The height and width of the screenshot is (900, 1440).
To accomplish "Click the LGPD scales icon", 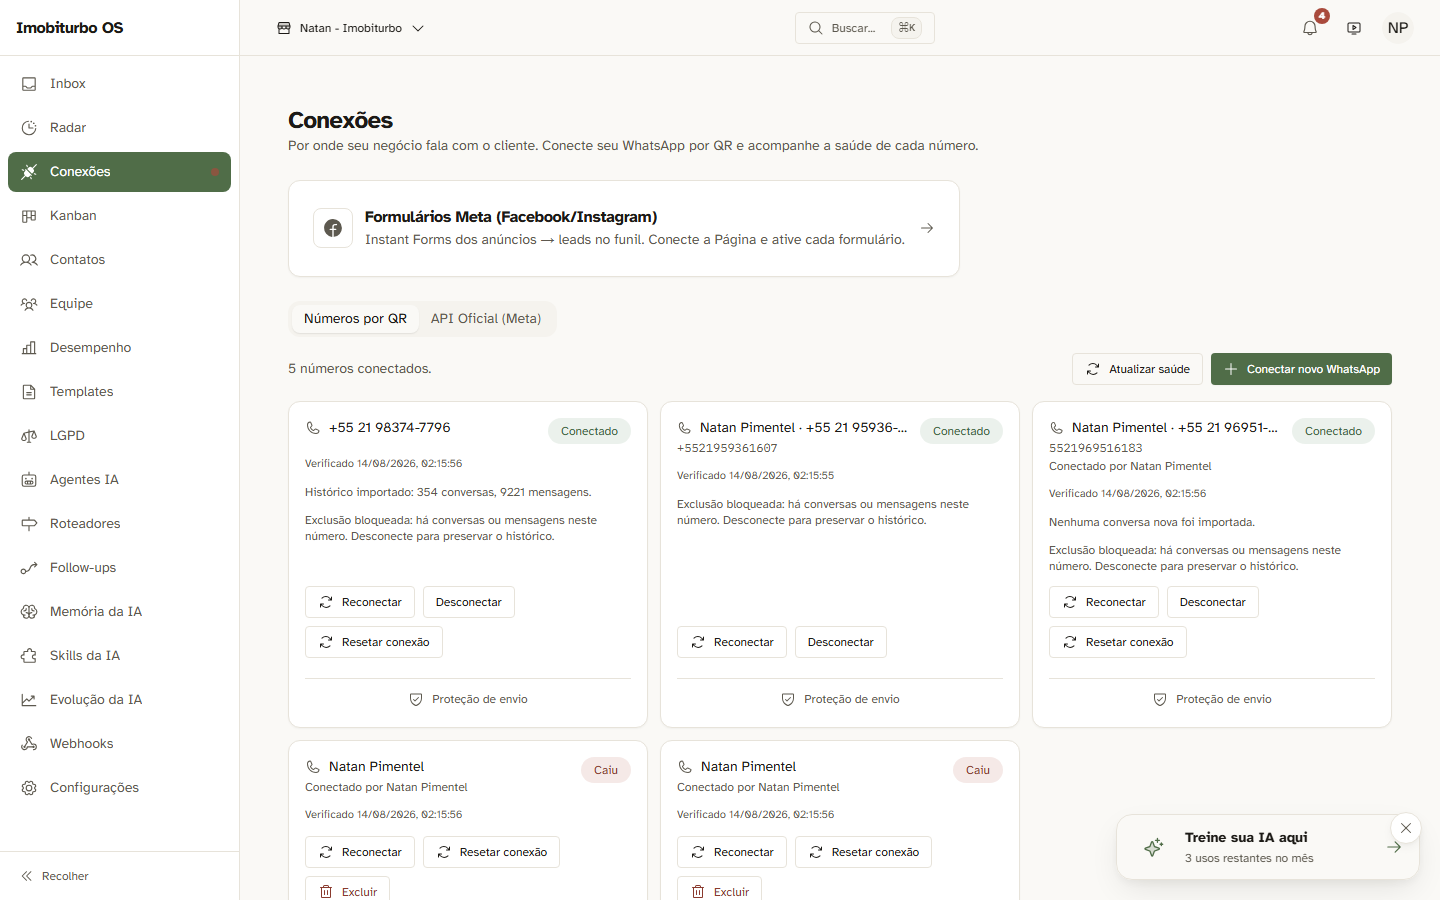I will point(29,436).
